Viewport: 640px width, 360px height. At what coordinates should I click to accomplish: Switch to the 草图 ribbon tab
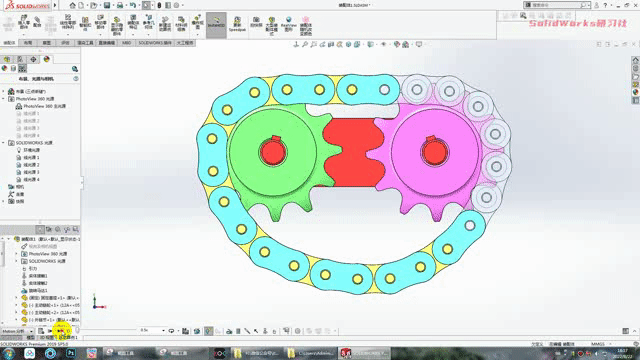[47, 43]
